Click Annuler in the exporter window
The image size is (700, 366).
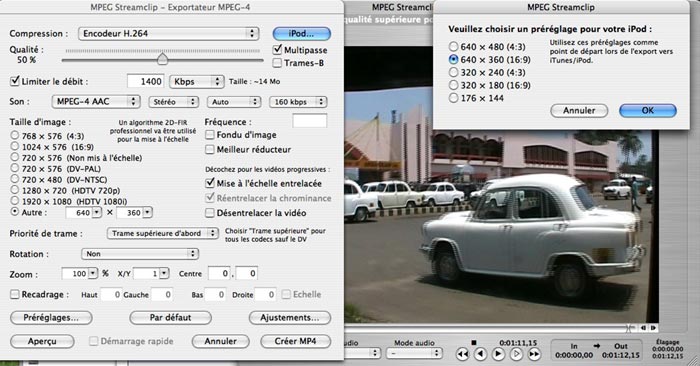pyautogui.click(x=221, y=341)
